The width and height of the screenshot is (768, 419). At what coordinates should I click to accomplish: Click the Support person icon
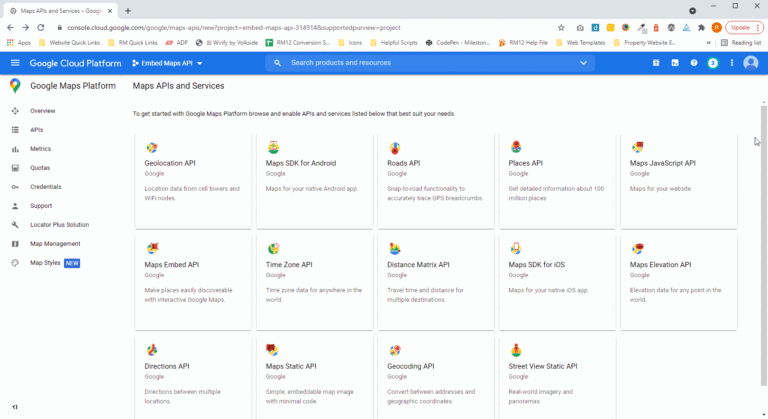[x=15, y=206]
